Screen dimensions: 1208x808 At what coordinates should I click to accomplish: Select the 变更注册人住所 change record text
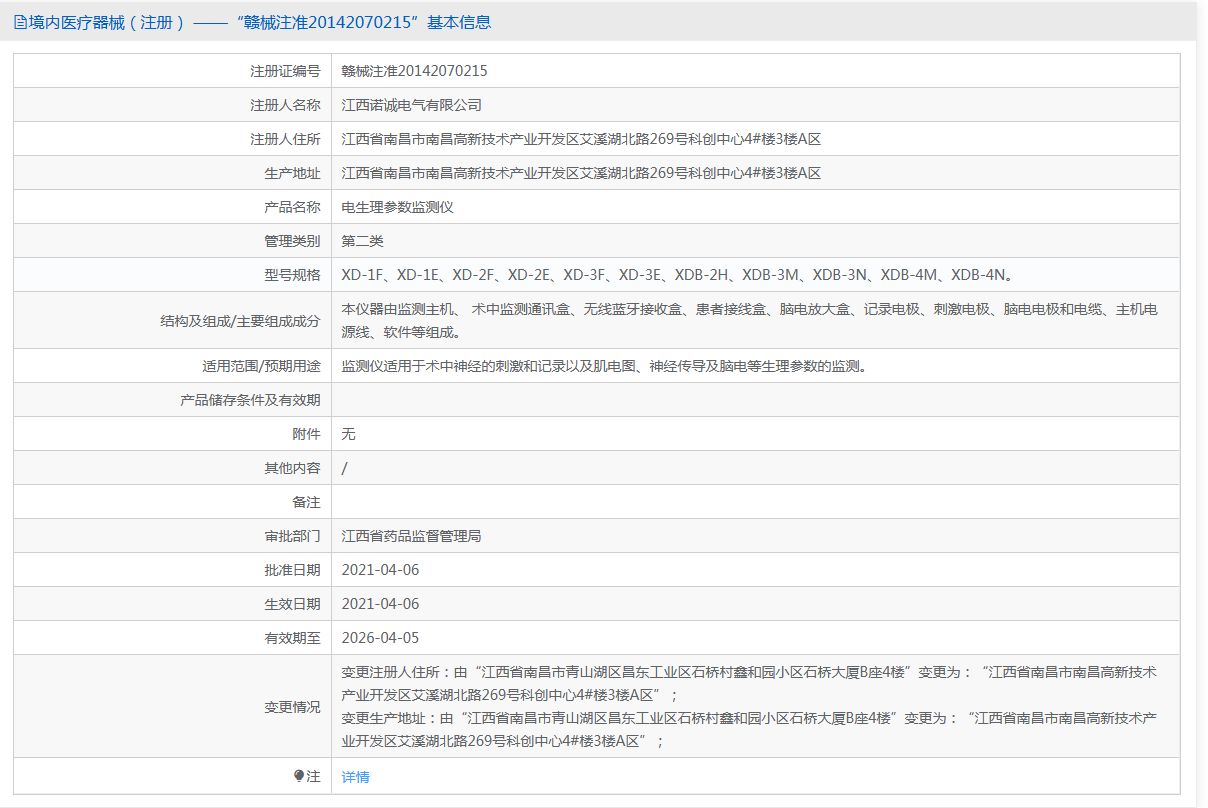click(750, 683)
